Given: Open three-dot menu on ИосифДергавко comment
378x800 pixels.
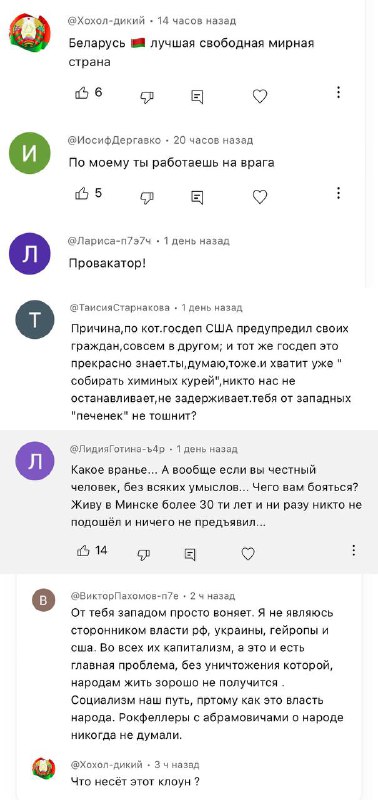Looking at the screenshot, I should coord(339,193).
